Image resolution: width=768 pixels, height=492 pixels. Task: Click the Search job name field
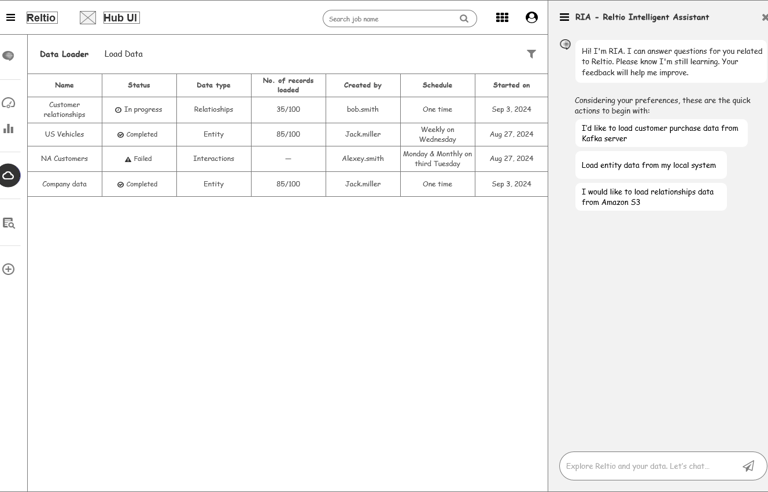point(392,18)
